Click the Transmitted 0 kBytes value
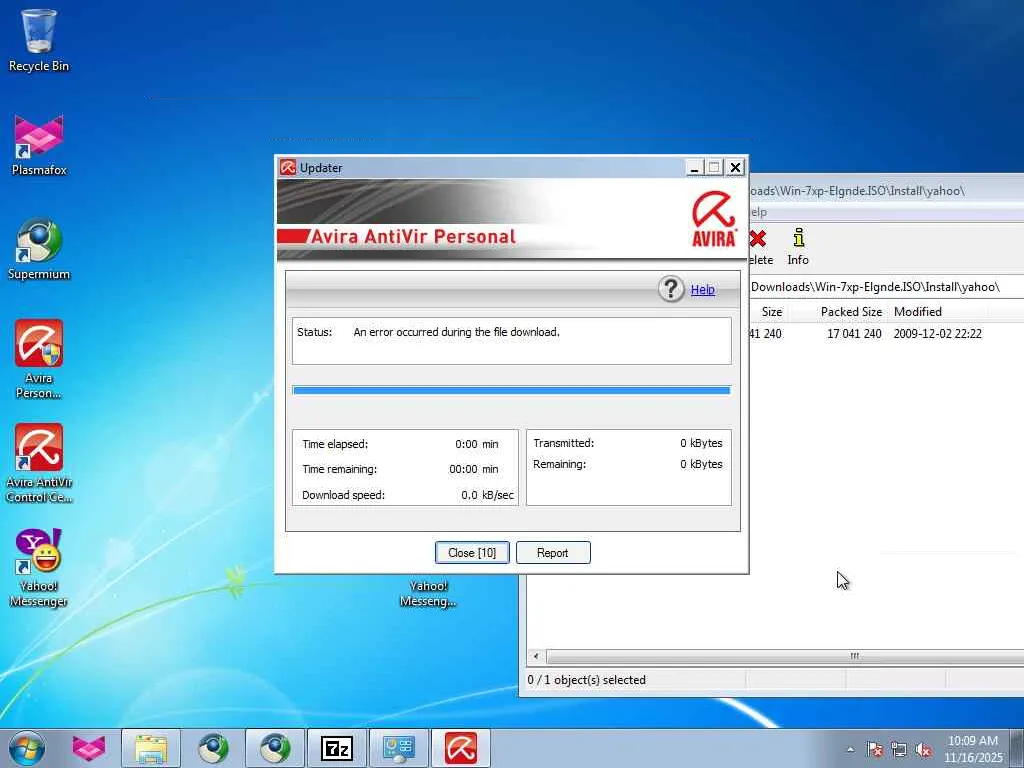Viewport: 1024px width, 768px height. [x=701, y=443]
